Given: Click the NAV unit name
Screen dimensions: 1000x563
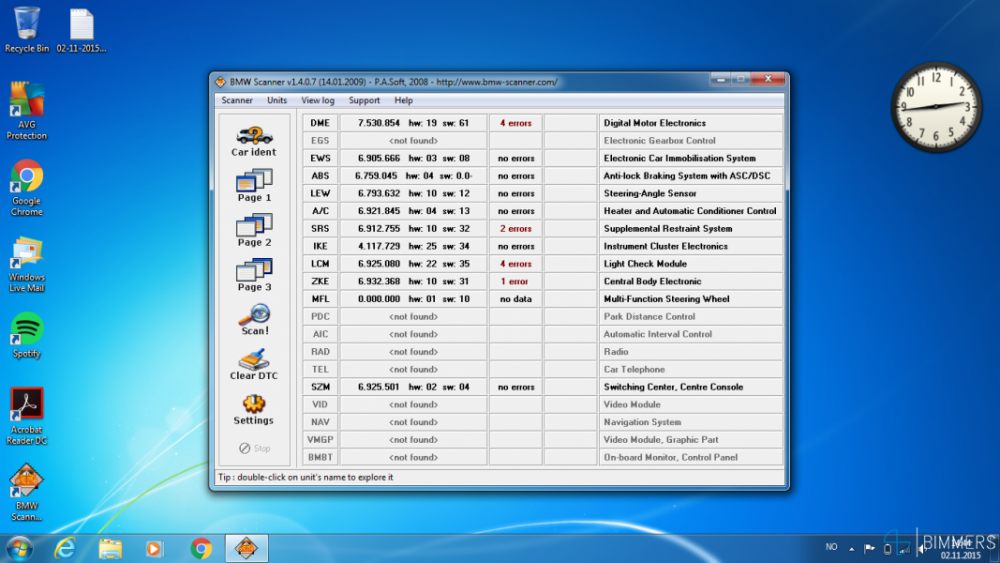Looking at the screenshot, I should [x=320, y=422].
